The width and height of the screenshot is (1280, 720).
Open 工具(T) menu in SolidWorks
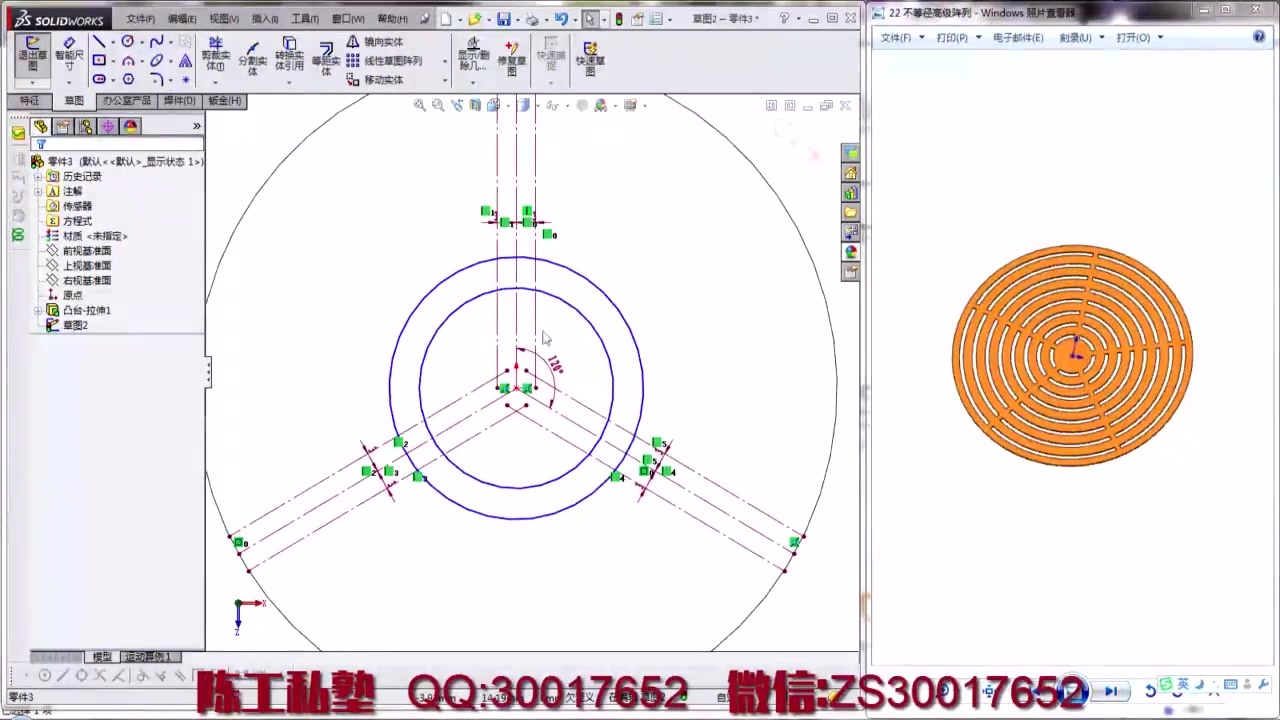pyautogui.click(x=305, y=19)
